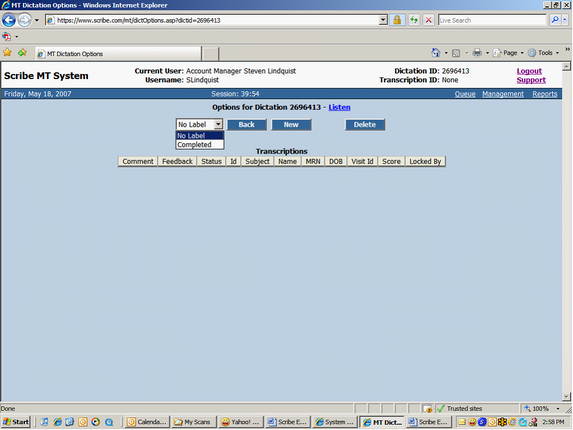Click the Delete button
This screenshot has width=573, height=430.
point(365,125)
